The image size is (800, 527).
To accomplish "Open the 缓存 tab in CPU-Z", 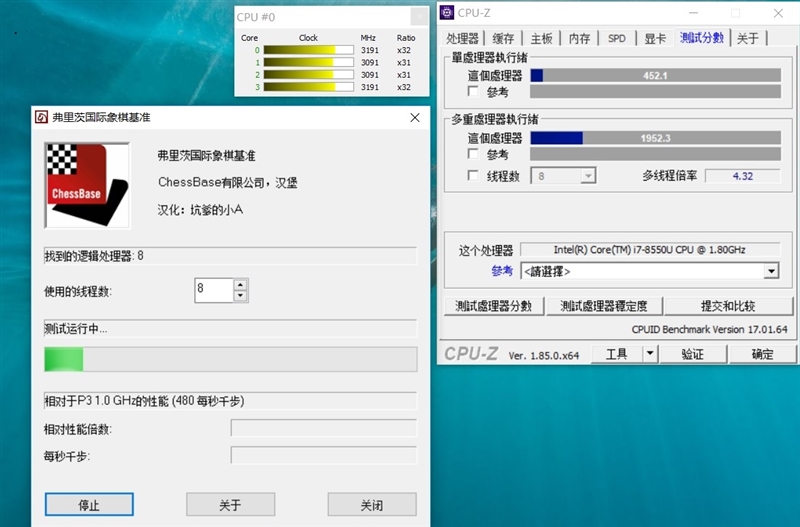I will click(503, 38).
